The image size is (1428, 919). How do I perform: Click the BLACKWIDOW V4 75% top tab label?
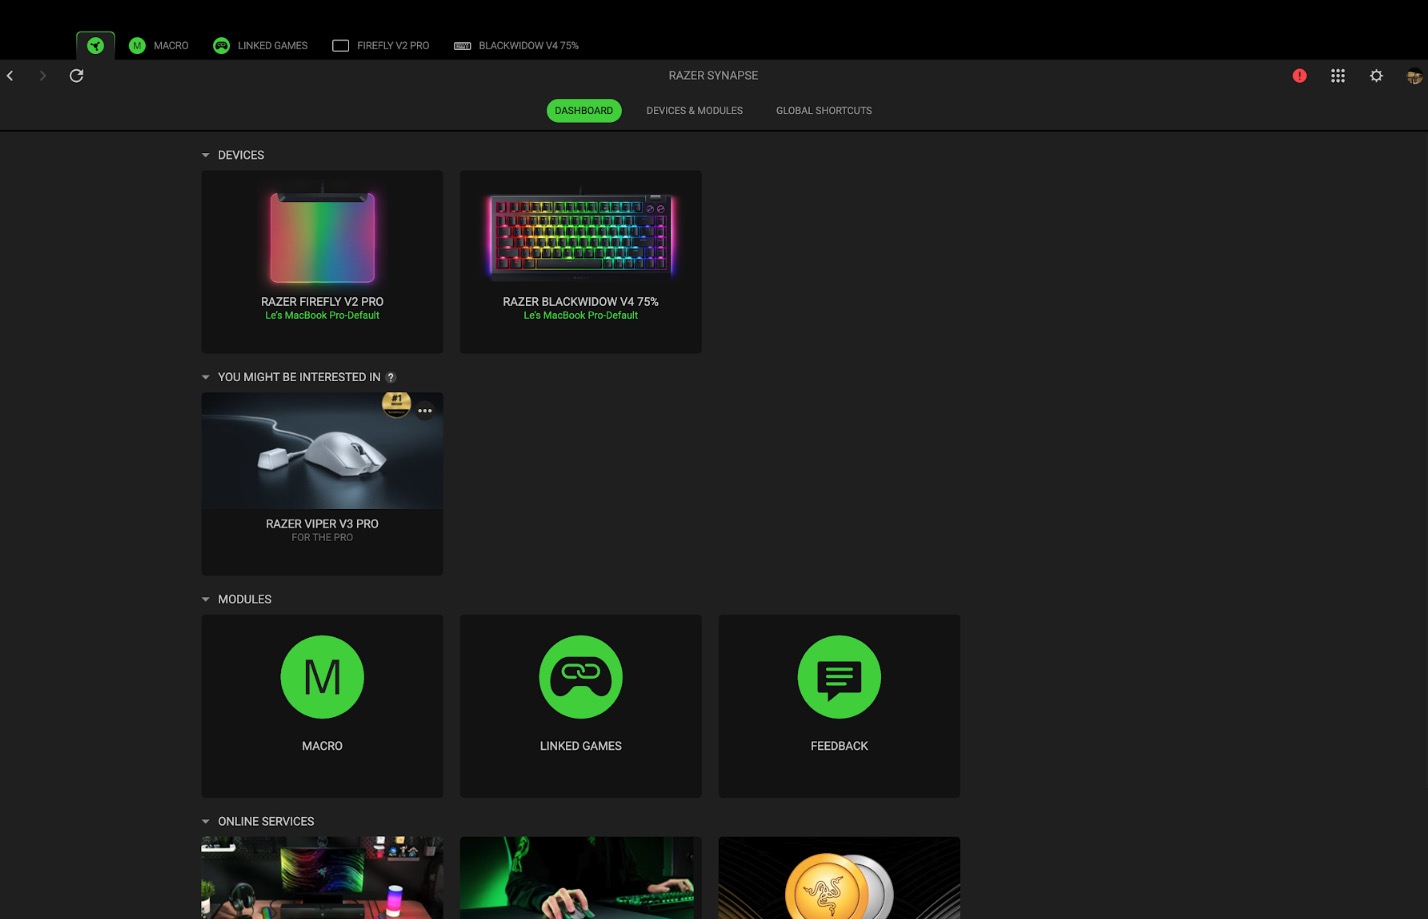click(528, 45)
